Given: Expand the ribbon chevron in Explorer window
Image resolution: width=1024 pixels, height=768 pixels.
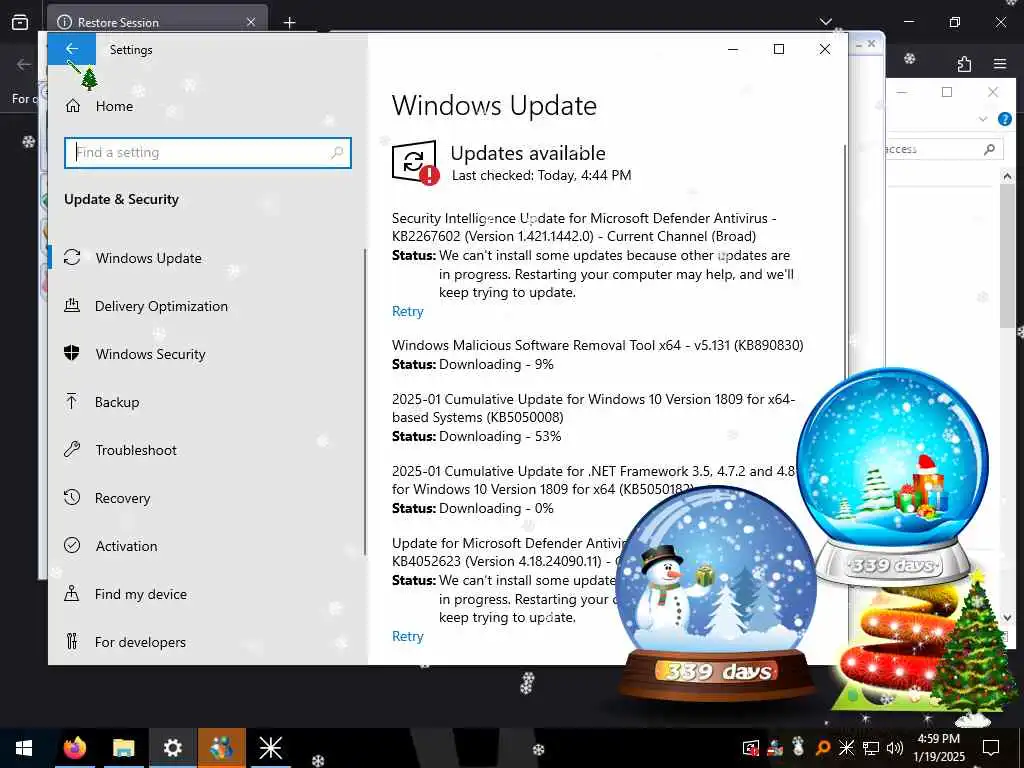Looking at the screenshot, I should [983, 119].
